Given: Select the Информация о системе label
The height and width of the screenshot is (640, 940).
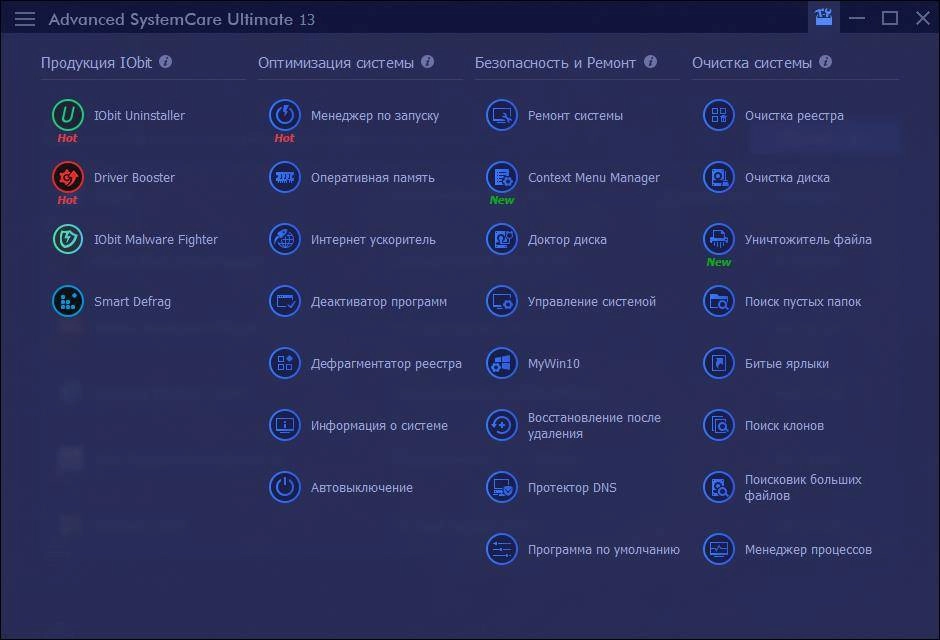Looking at the screenshot, I should (x=379, y=425).
